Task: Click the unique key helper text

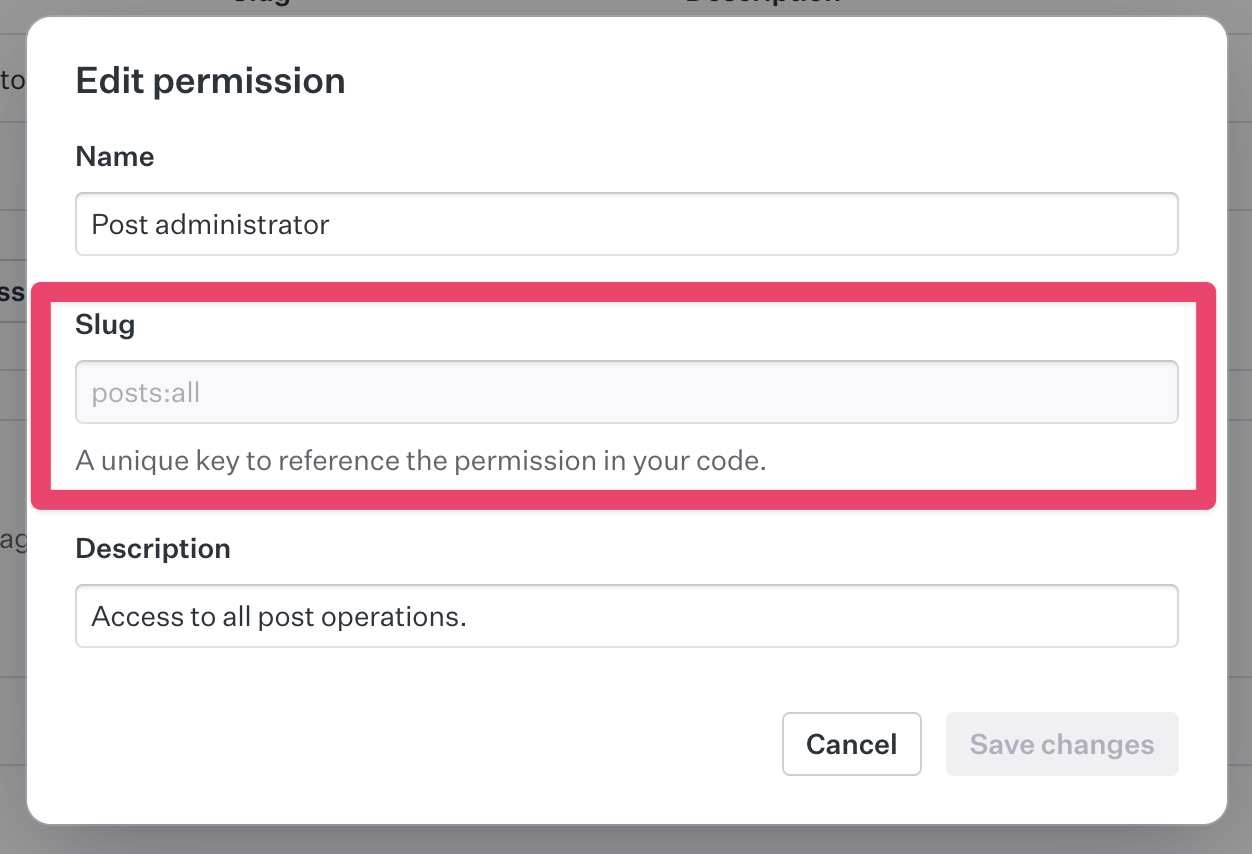Action: pos(421,460)
